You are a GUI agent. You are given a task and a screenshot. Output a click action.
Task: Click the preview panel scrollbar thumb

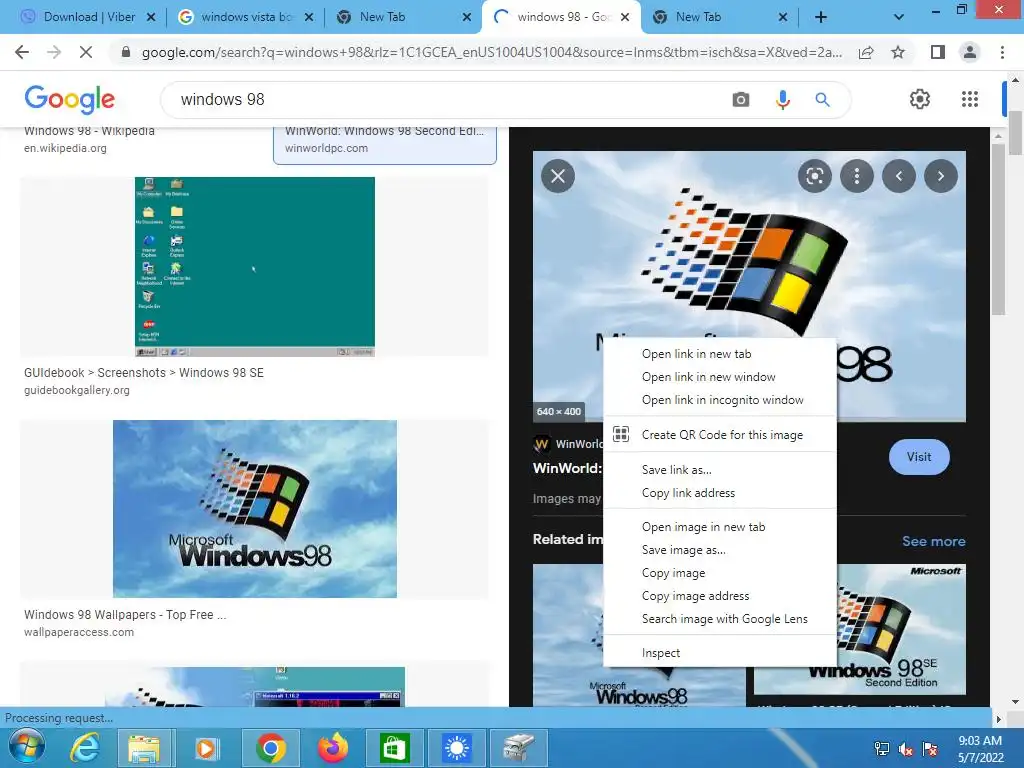coord(998,229)
